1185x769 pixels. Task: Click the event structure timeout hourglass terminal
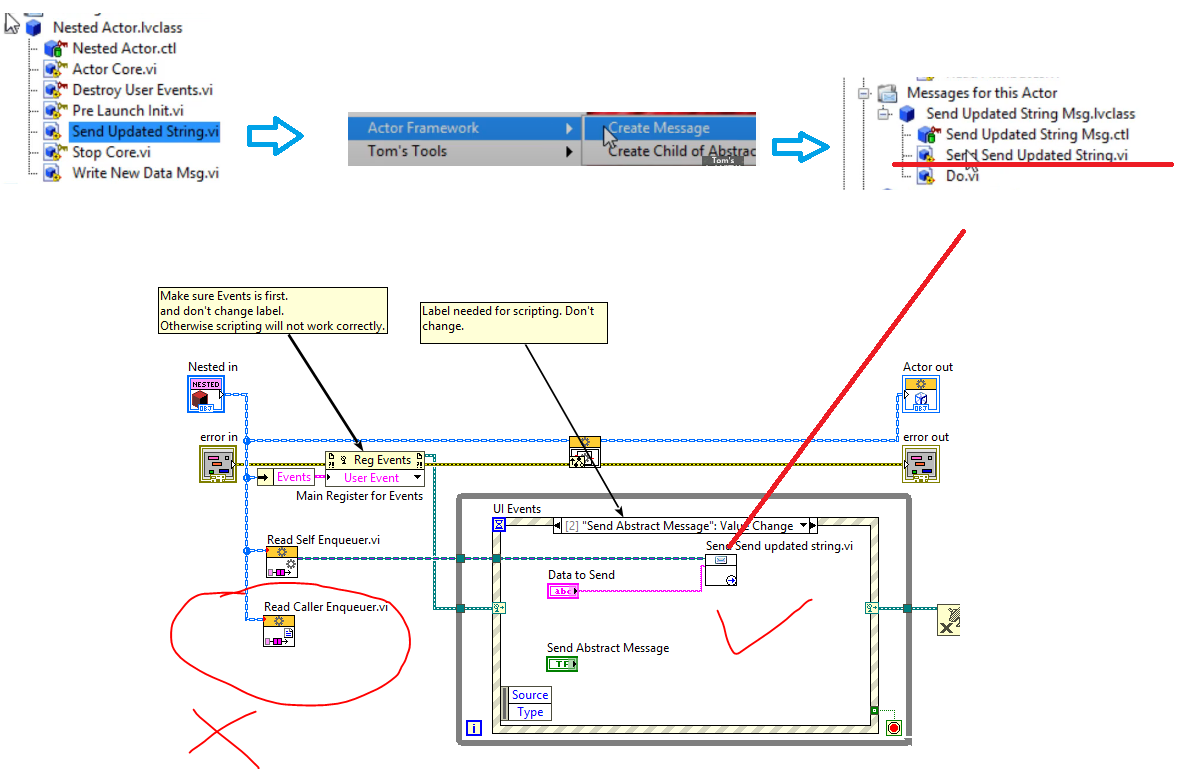click(x=499, y=524)
